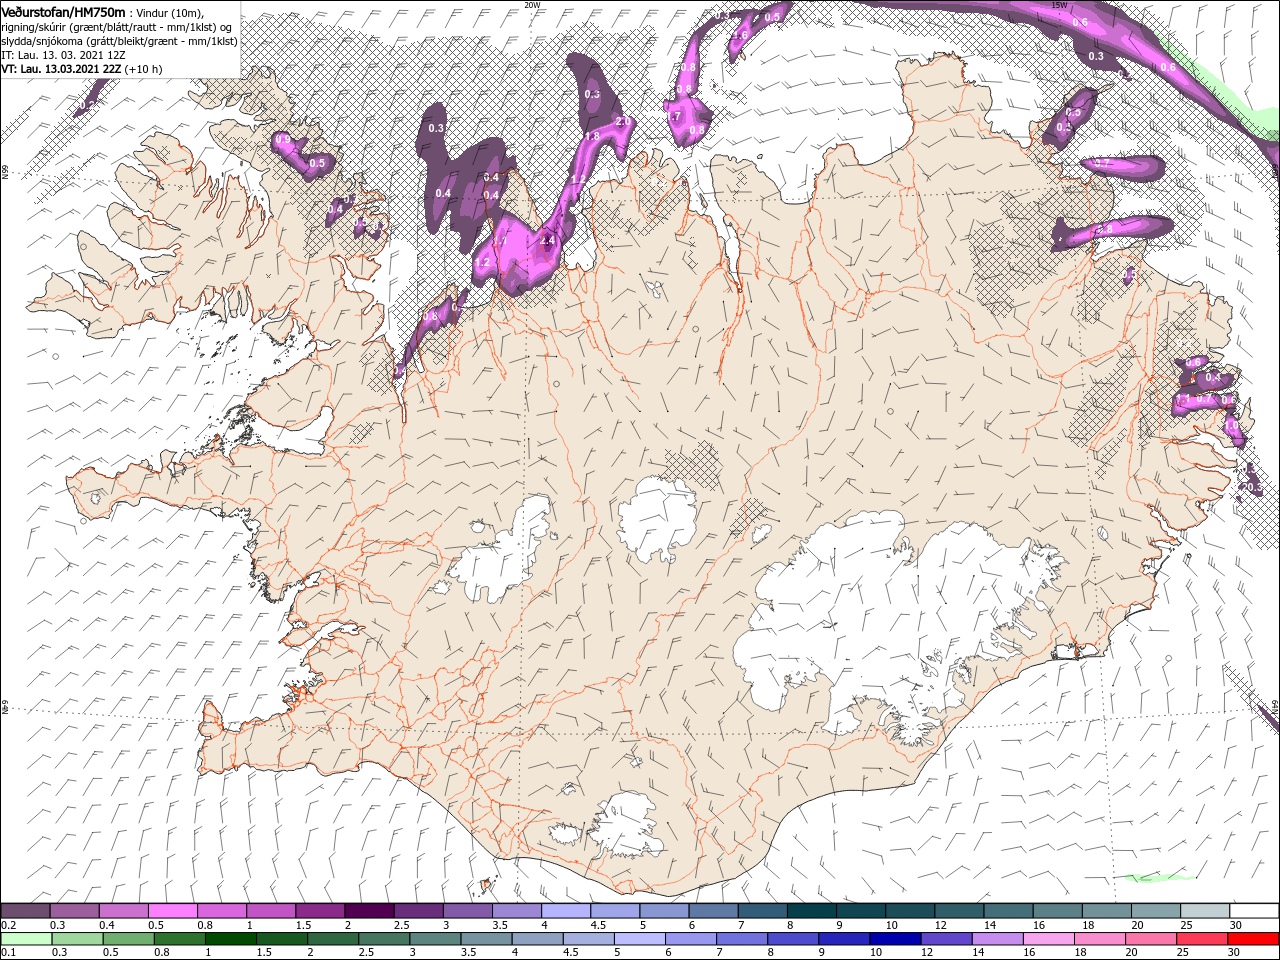Click the 30 label on the purple snow scale

(x=1235, y=925)
